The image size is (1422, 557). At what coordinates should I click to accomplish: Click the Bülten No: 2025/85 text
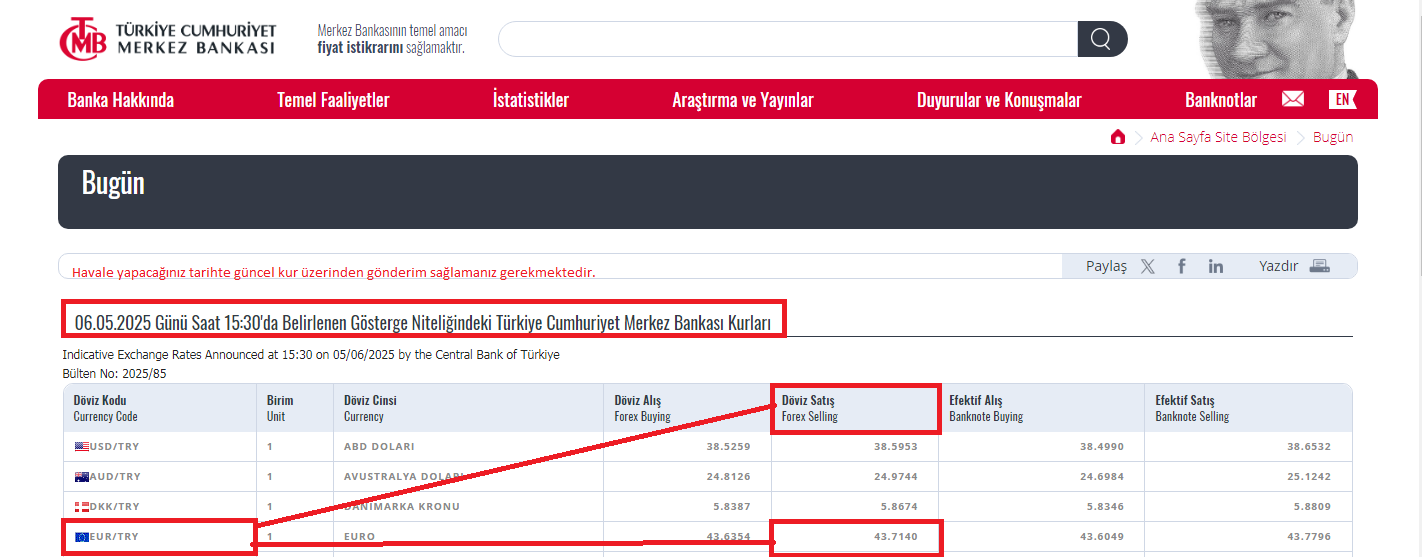pyautogui.click(x=113, y=372)
